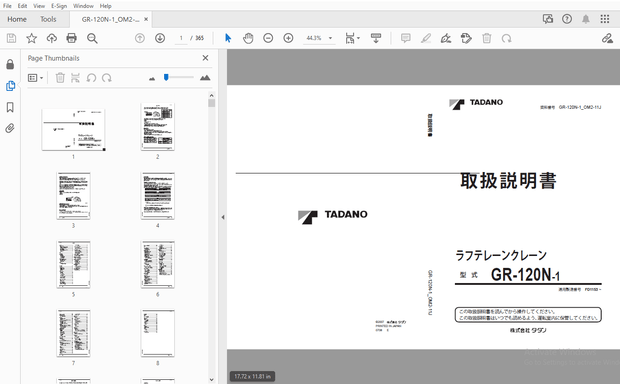
Task: Zoom in with plus button
Action: pyautogui.click(x=288, y=38)
